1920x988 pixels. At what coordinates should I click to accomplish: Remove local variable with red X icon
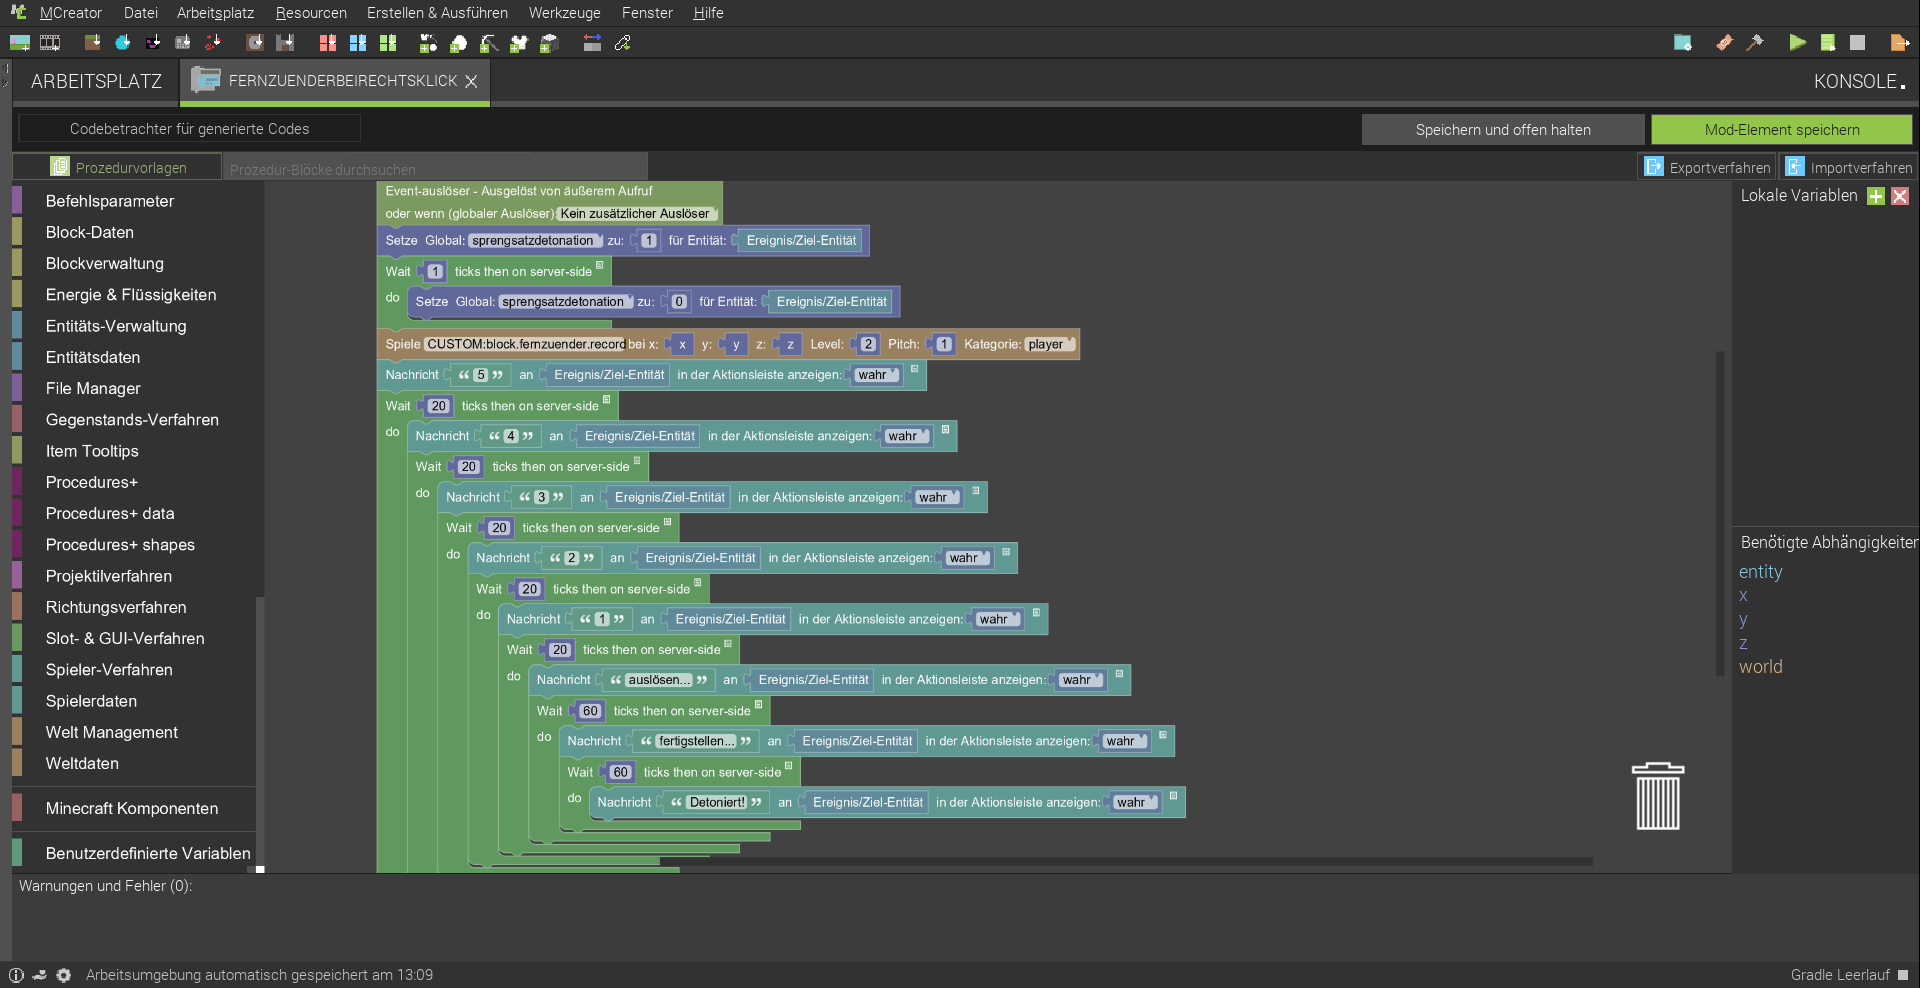1900,196
